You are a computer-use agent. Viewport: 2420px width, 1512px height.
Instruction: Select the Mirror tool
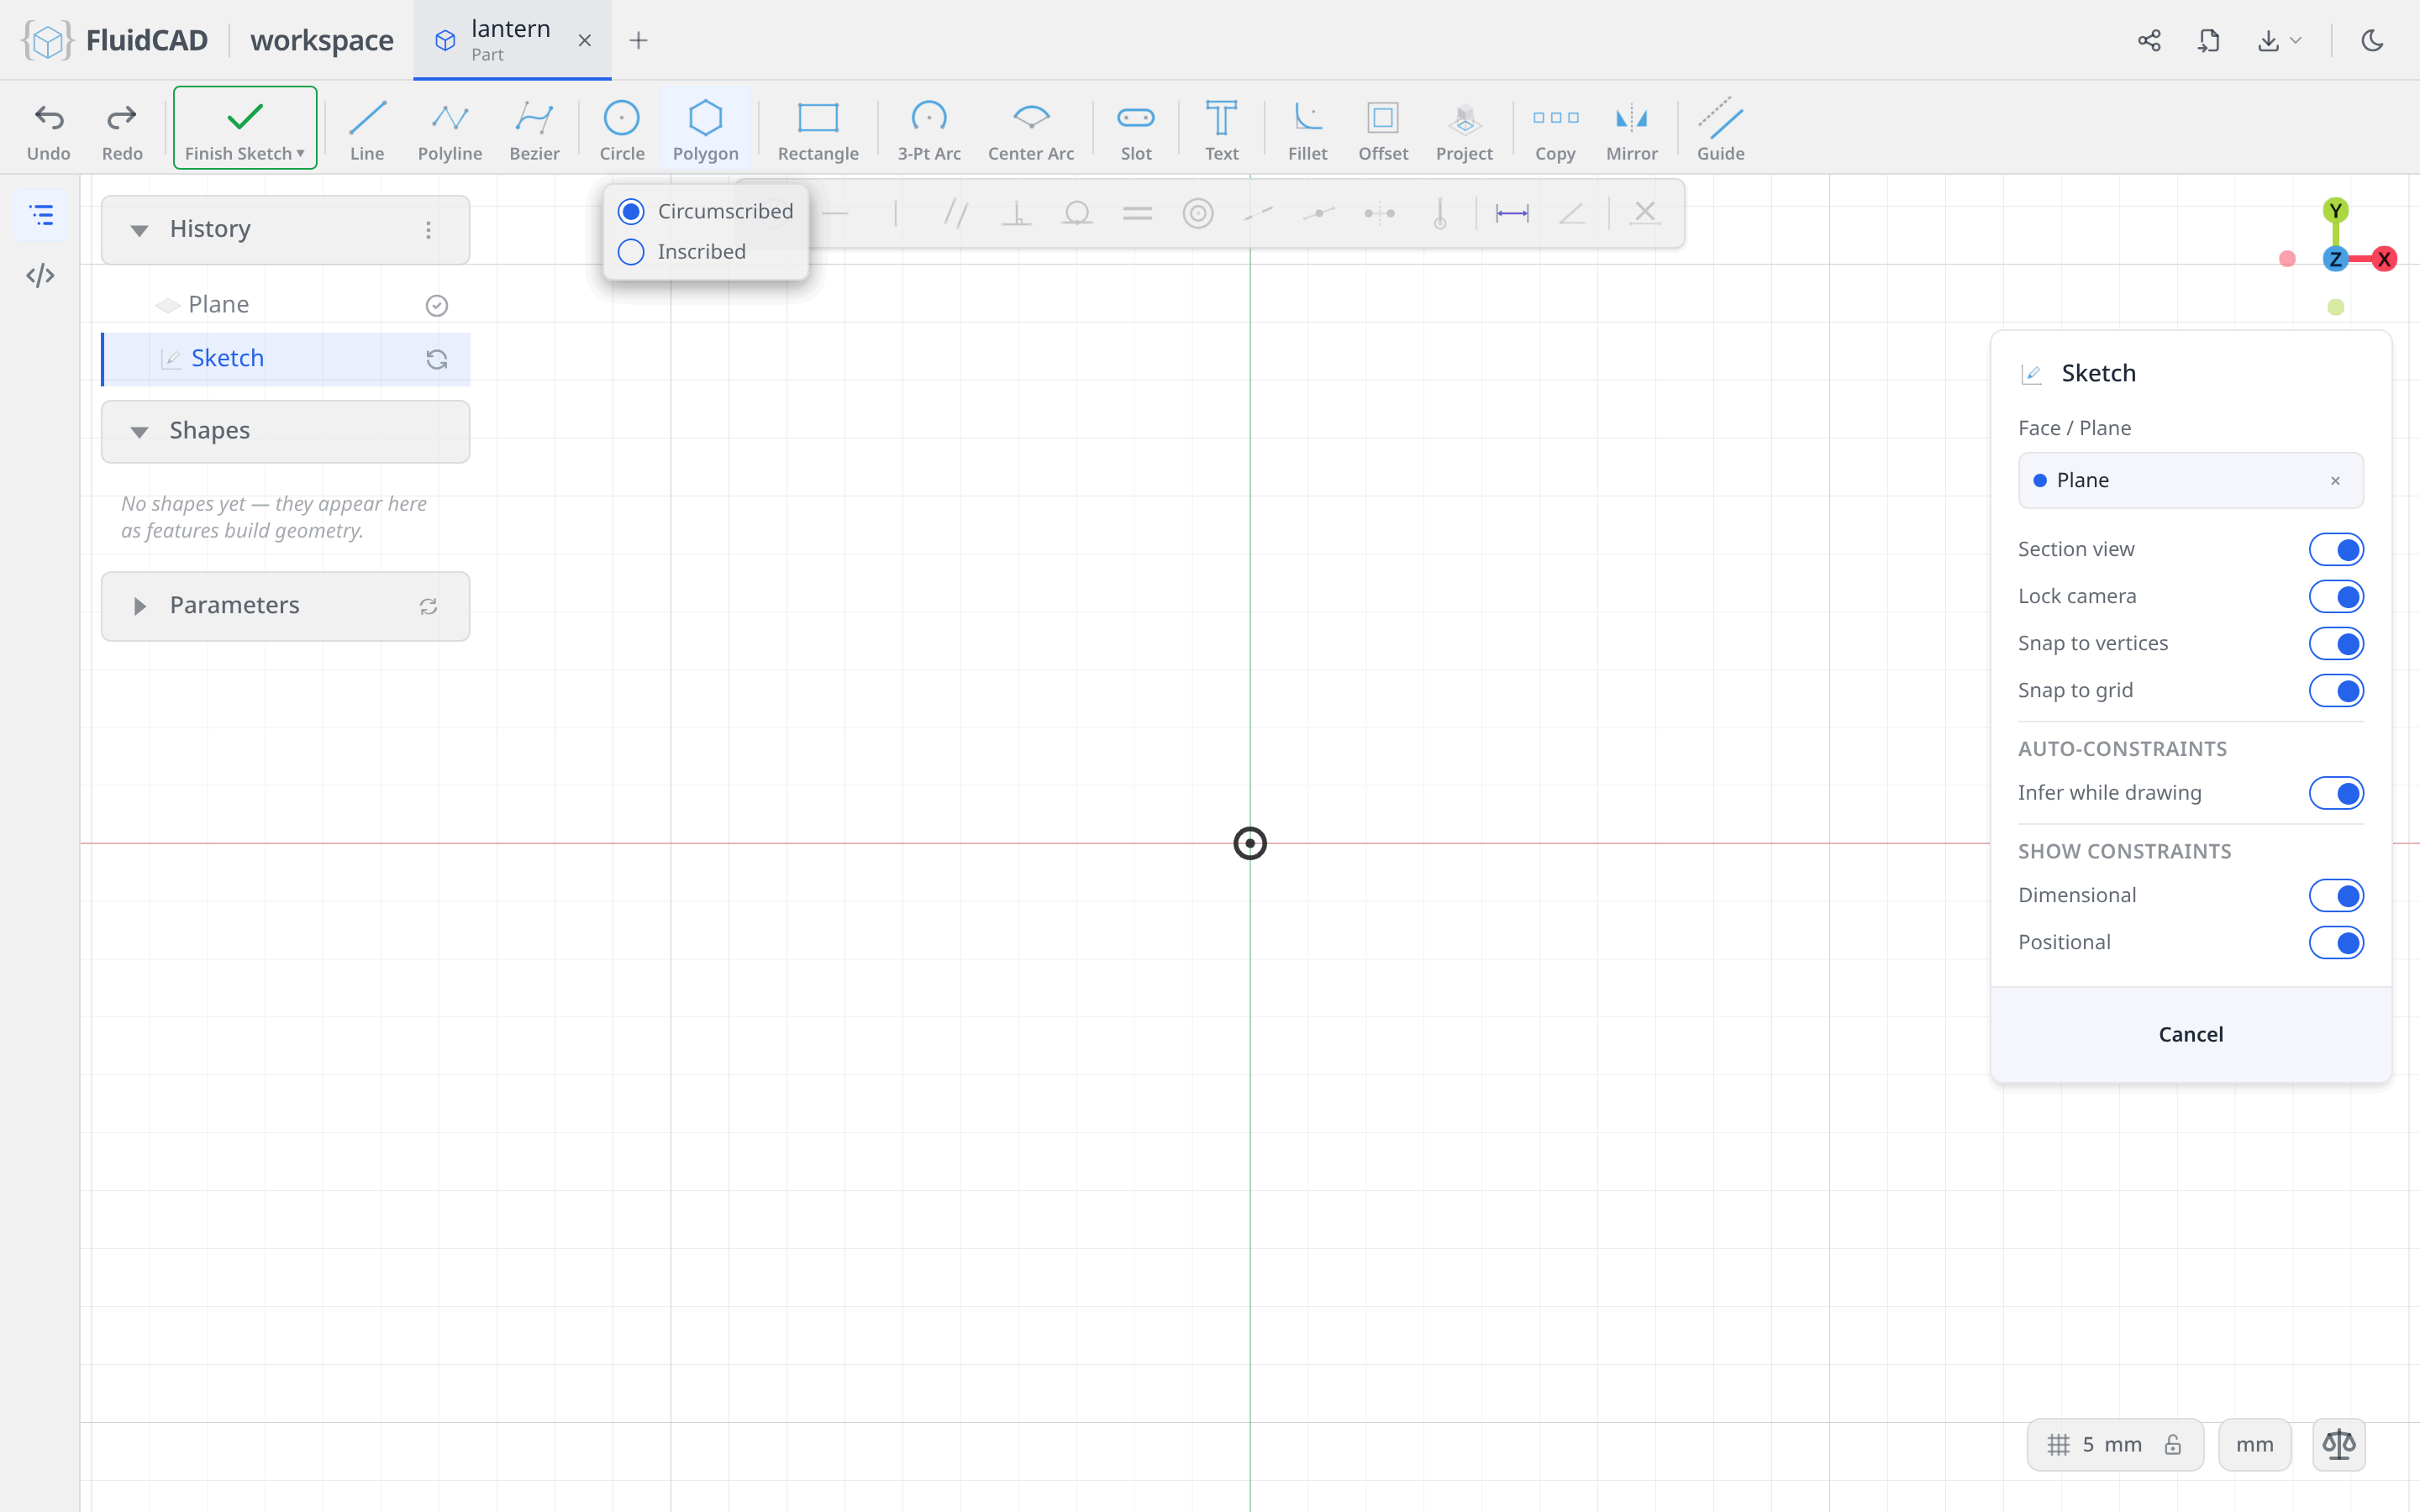point(1631,129)
